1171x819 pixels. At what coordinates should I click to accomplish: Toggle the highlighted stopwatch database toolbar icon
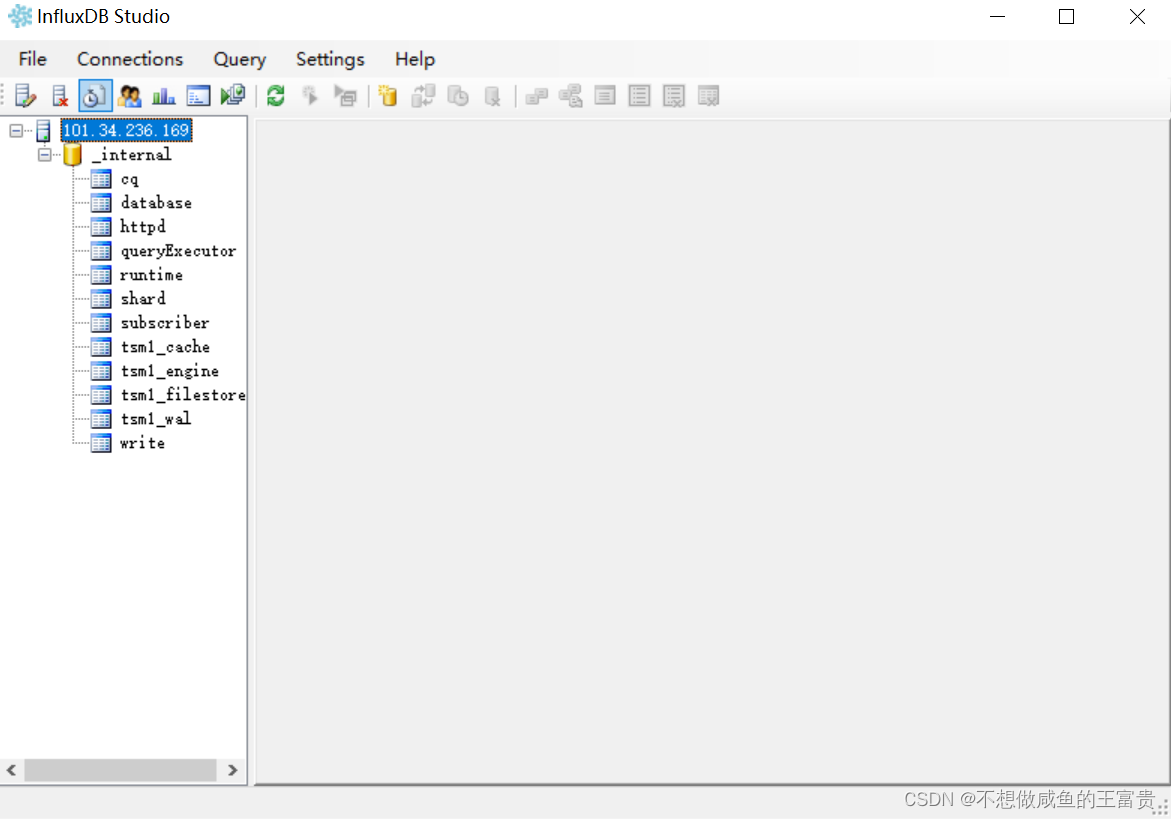[x=95, y=96]
